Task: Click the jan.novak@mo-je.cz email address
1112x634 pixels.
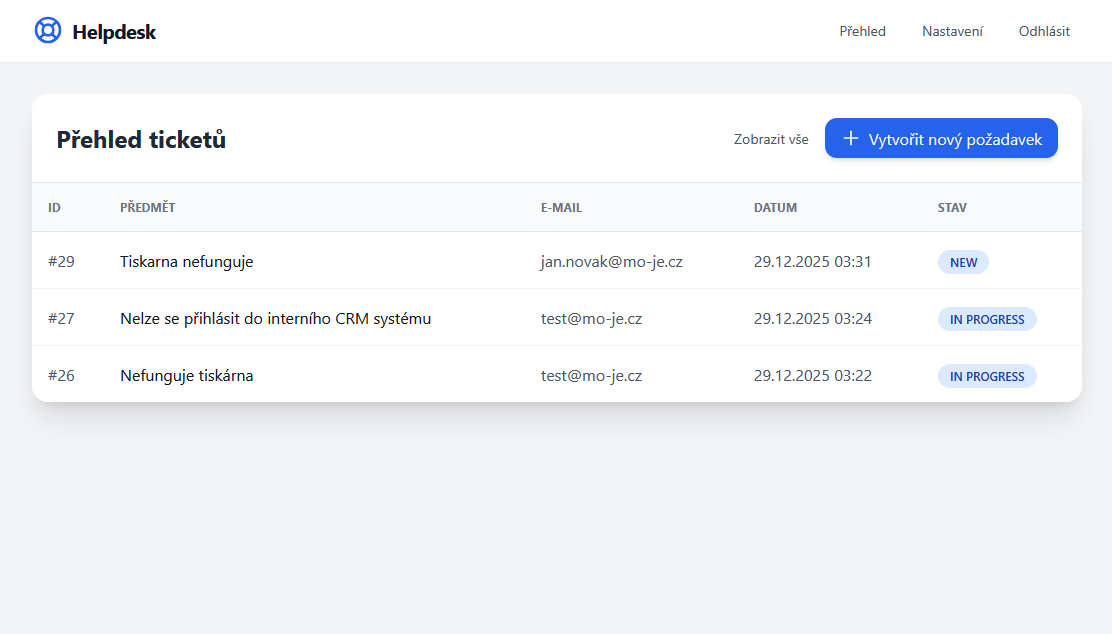Action: (x=611, y=262)
